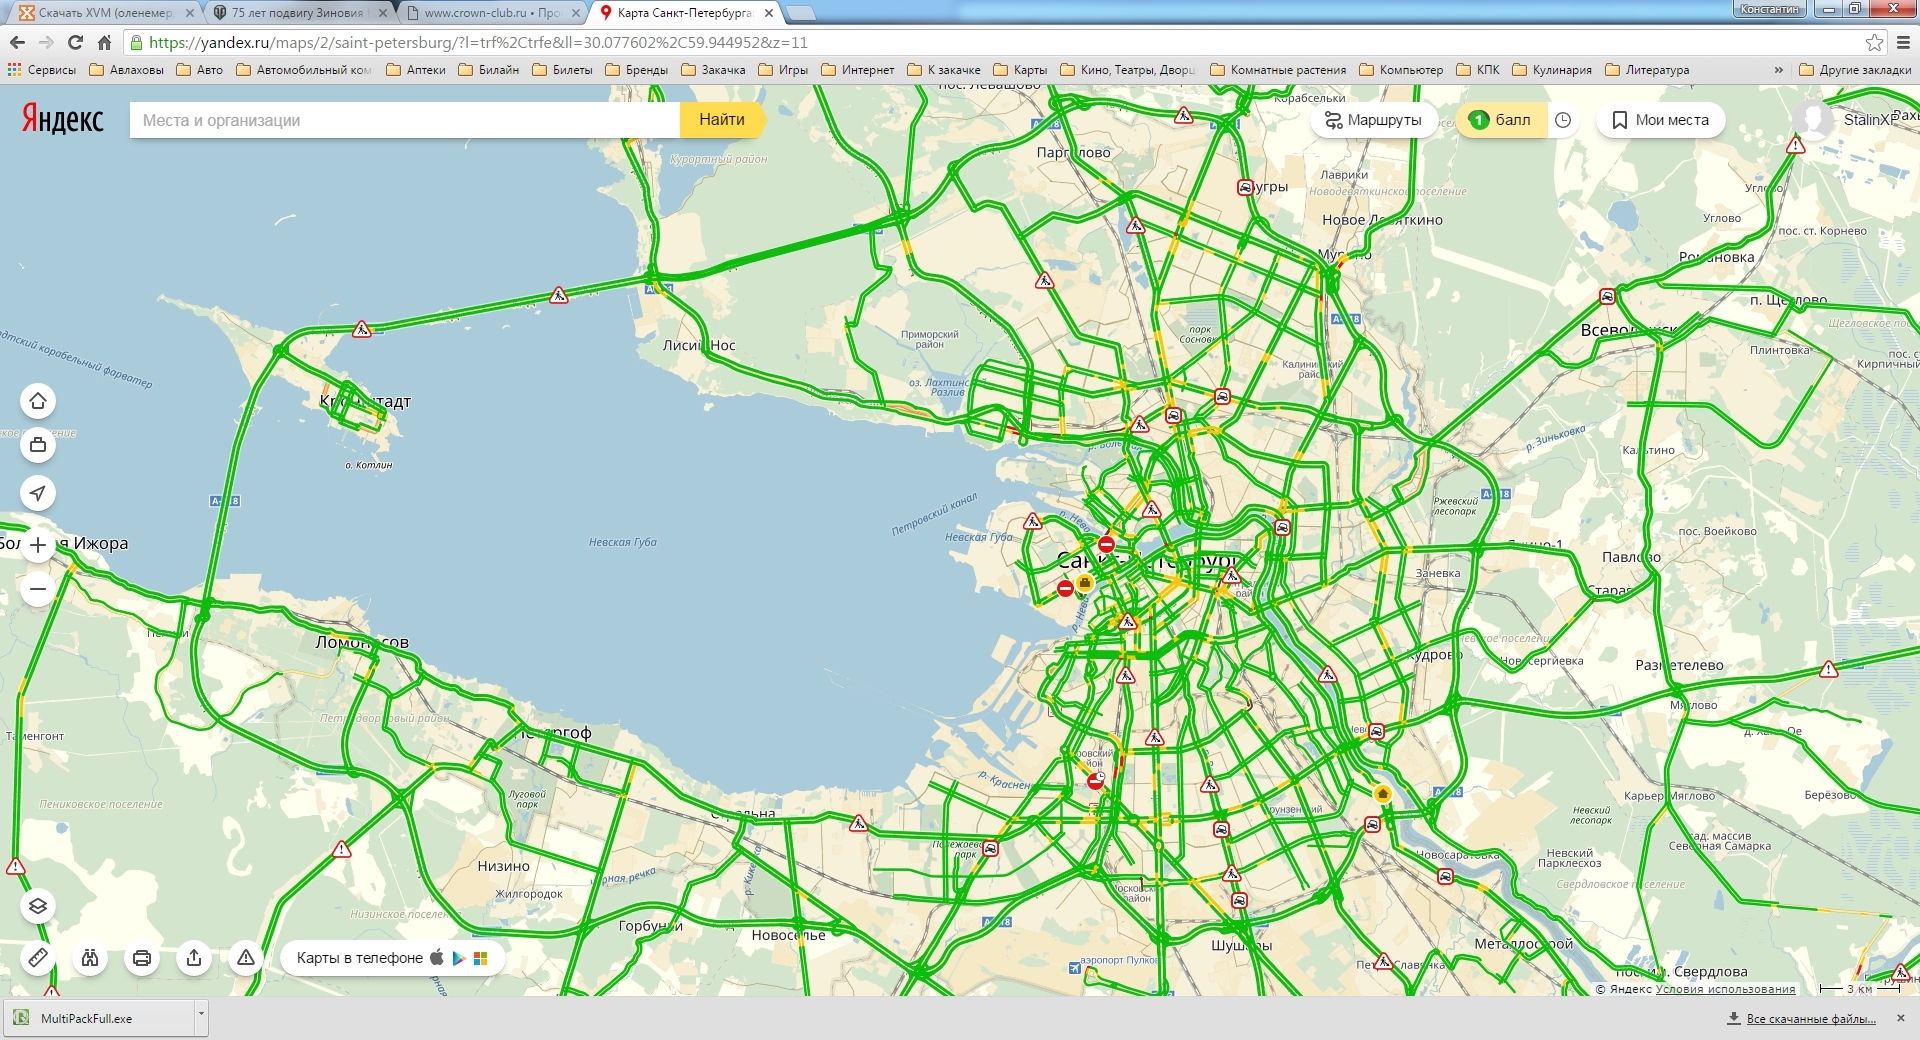Click the Ломоносов map label
Image resolution: width=1920 pixels, height=1040 pixels.
pyautogui.click(x=362, y=642)
